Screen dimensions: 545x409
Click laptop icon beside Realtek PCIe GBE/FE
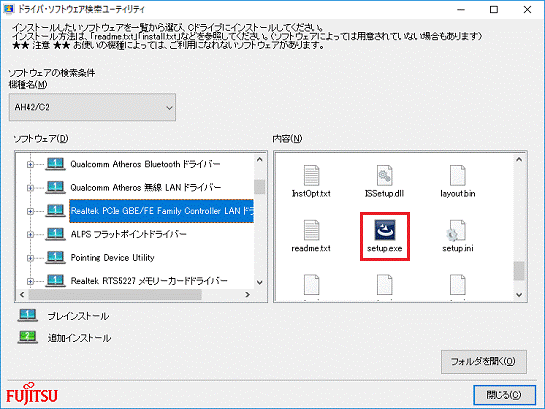(55, 211)
